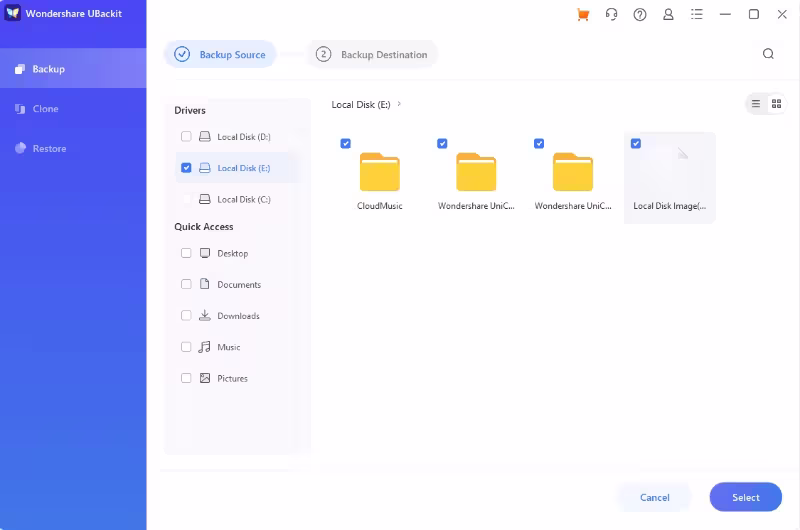Uncheck the CloudMusic folder checkbox

[x=345, y=143]
